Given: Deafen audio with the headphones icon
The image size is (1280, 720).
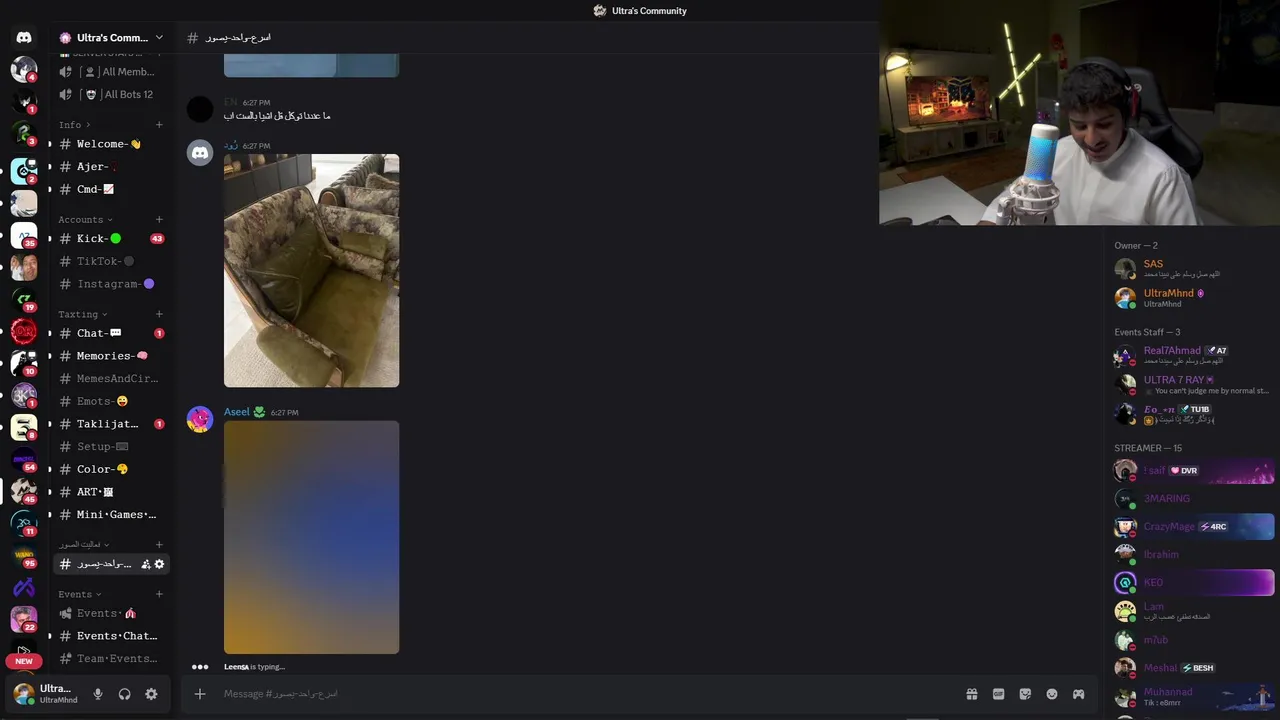Looking at the screenshot, I should click(125, 694).
